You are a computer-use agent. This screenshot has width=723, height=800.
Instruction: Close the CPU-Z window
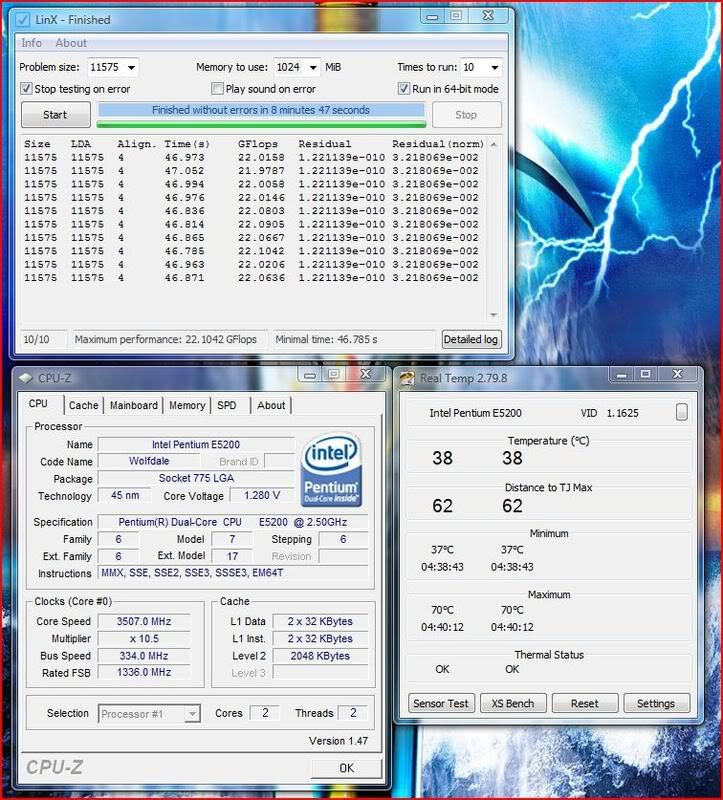pos(366,374)
